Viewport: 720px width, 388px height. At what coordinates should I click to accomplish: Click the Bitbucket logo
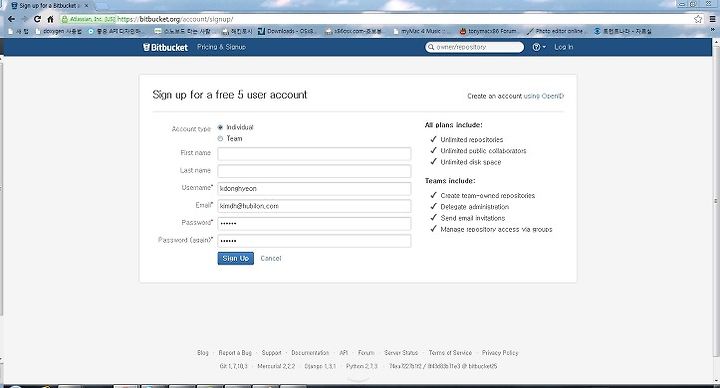(165, 47)
